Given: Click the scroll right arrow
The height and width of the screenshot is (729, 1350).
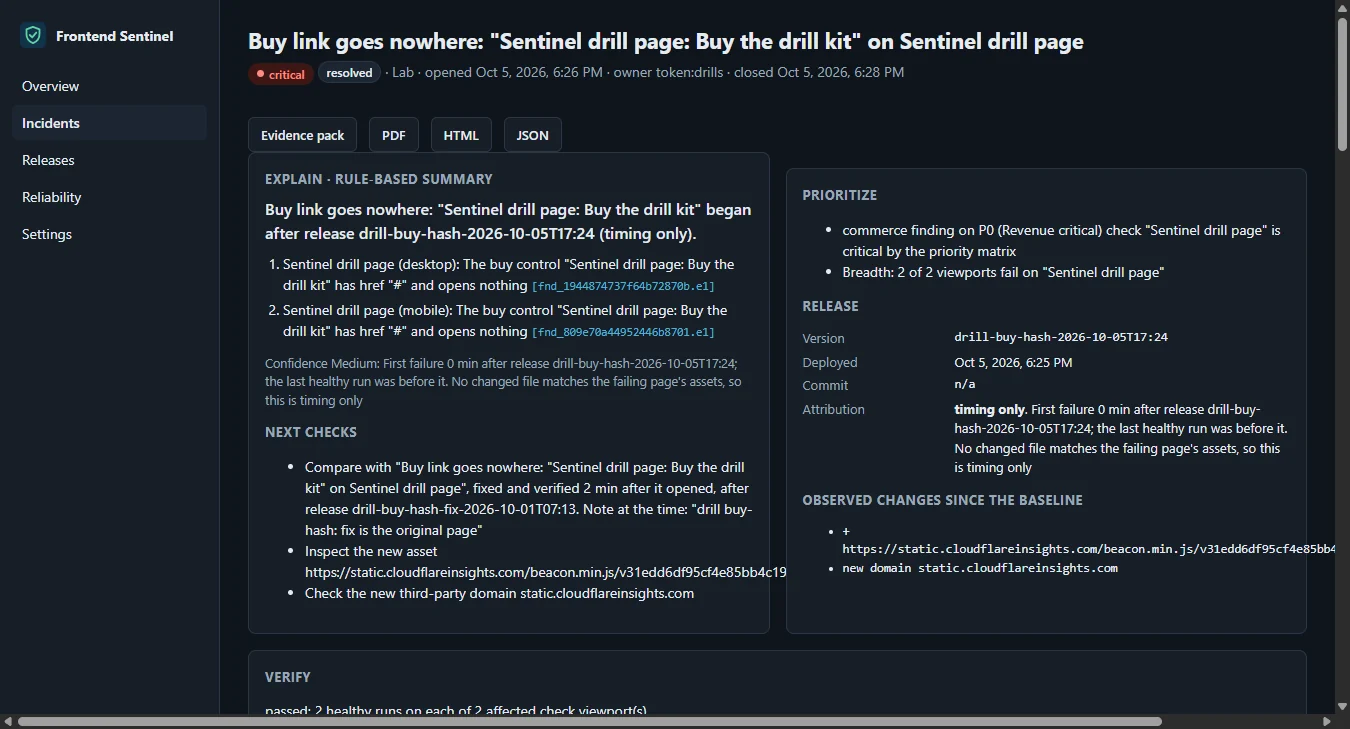Looking at the screenshot, I should point(1326,721).
